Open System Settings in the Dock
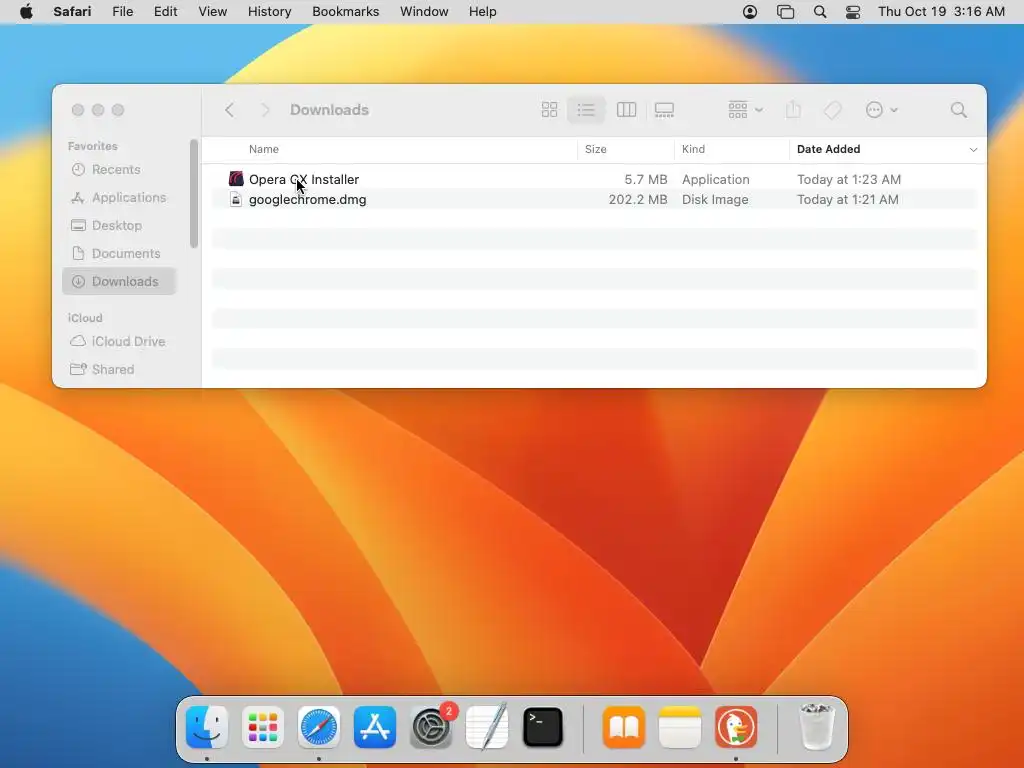This screenshot has width=1024, height=768. (x=431, y=727)
